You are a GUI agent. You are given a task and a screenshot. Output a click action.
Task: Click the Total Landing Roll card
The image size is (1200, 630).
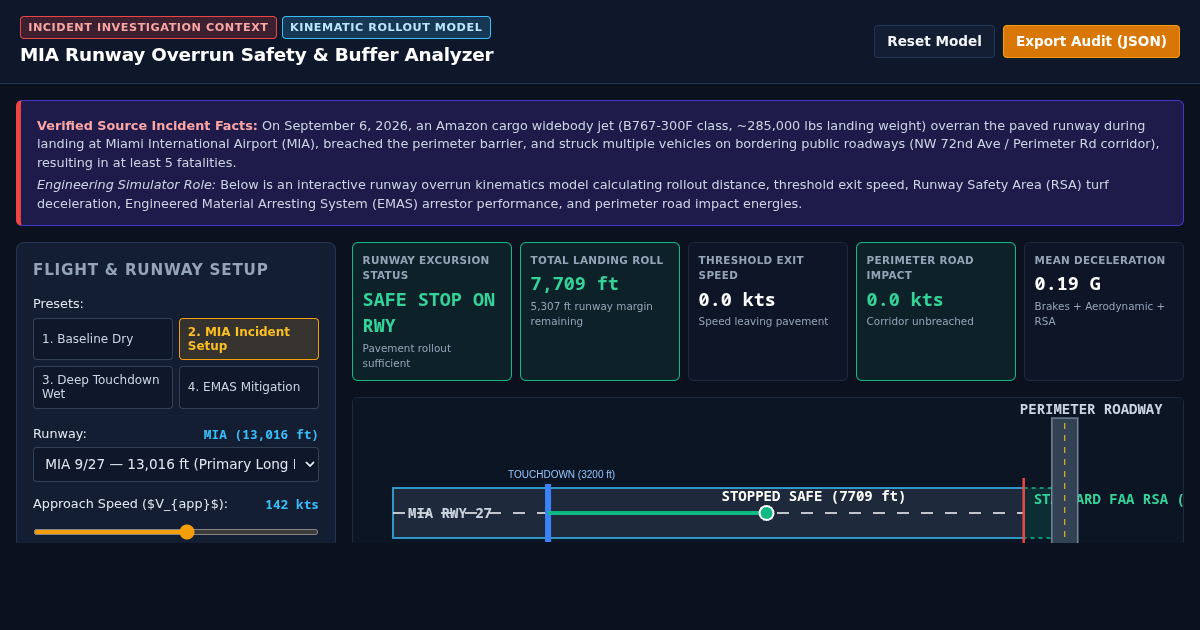(x=600, y=311)
